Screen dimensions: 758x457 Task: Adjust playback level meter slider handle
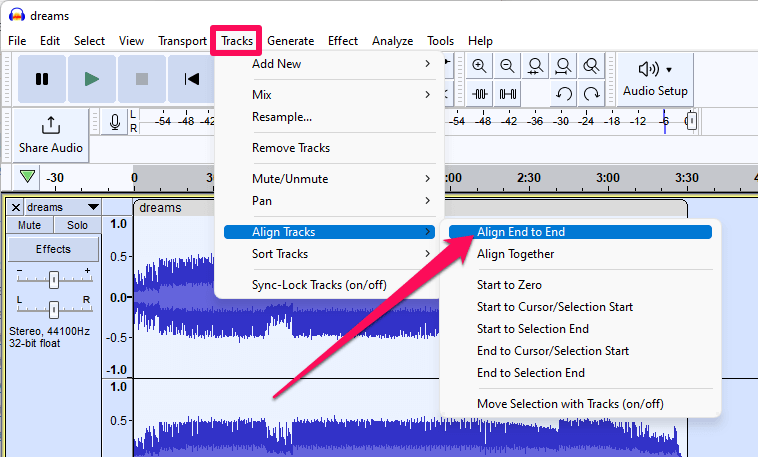(x=691, y=121)
